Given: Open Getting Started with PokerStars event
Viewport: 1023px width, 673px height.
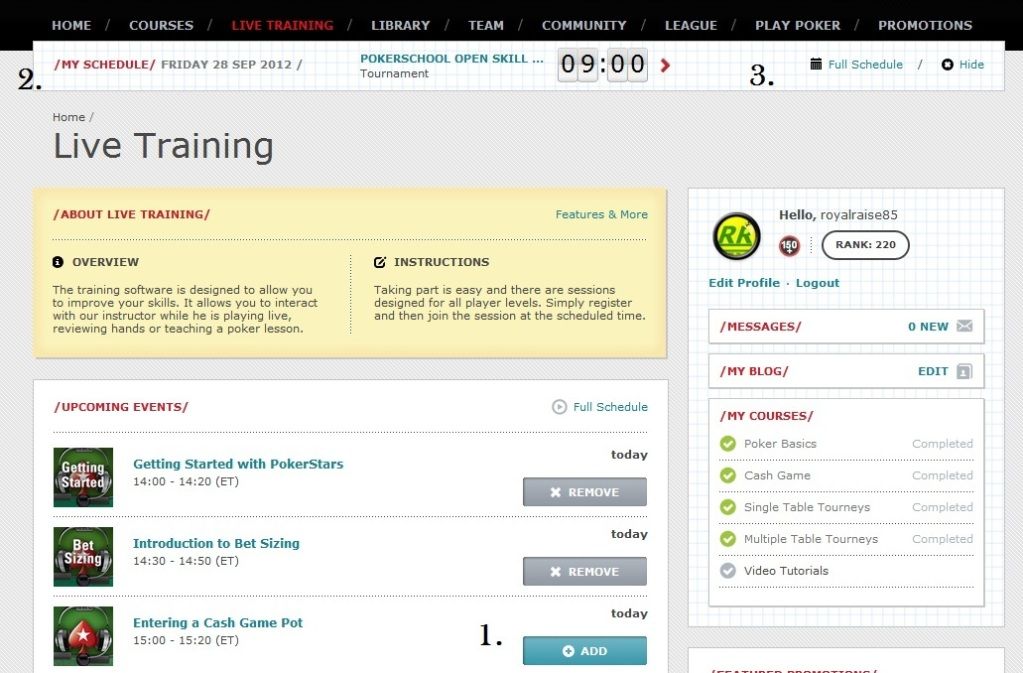Looking at the screenshot, I should [x=238, y=464].
